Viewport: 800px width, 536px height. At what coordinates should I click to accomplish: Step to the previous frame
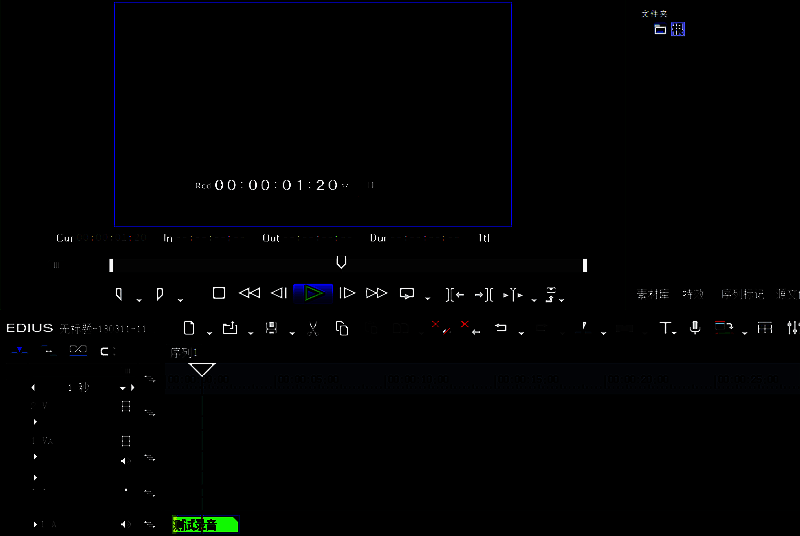(x=280, y=293)
